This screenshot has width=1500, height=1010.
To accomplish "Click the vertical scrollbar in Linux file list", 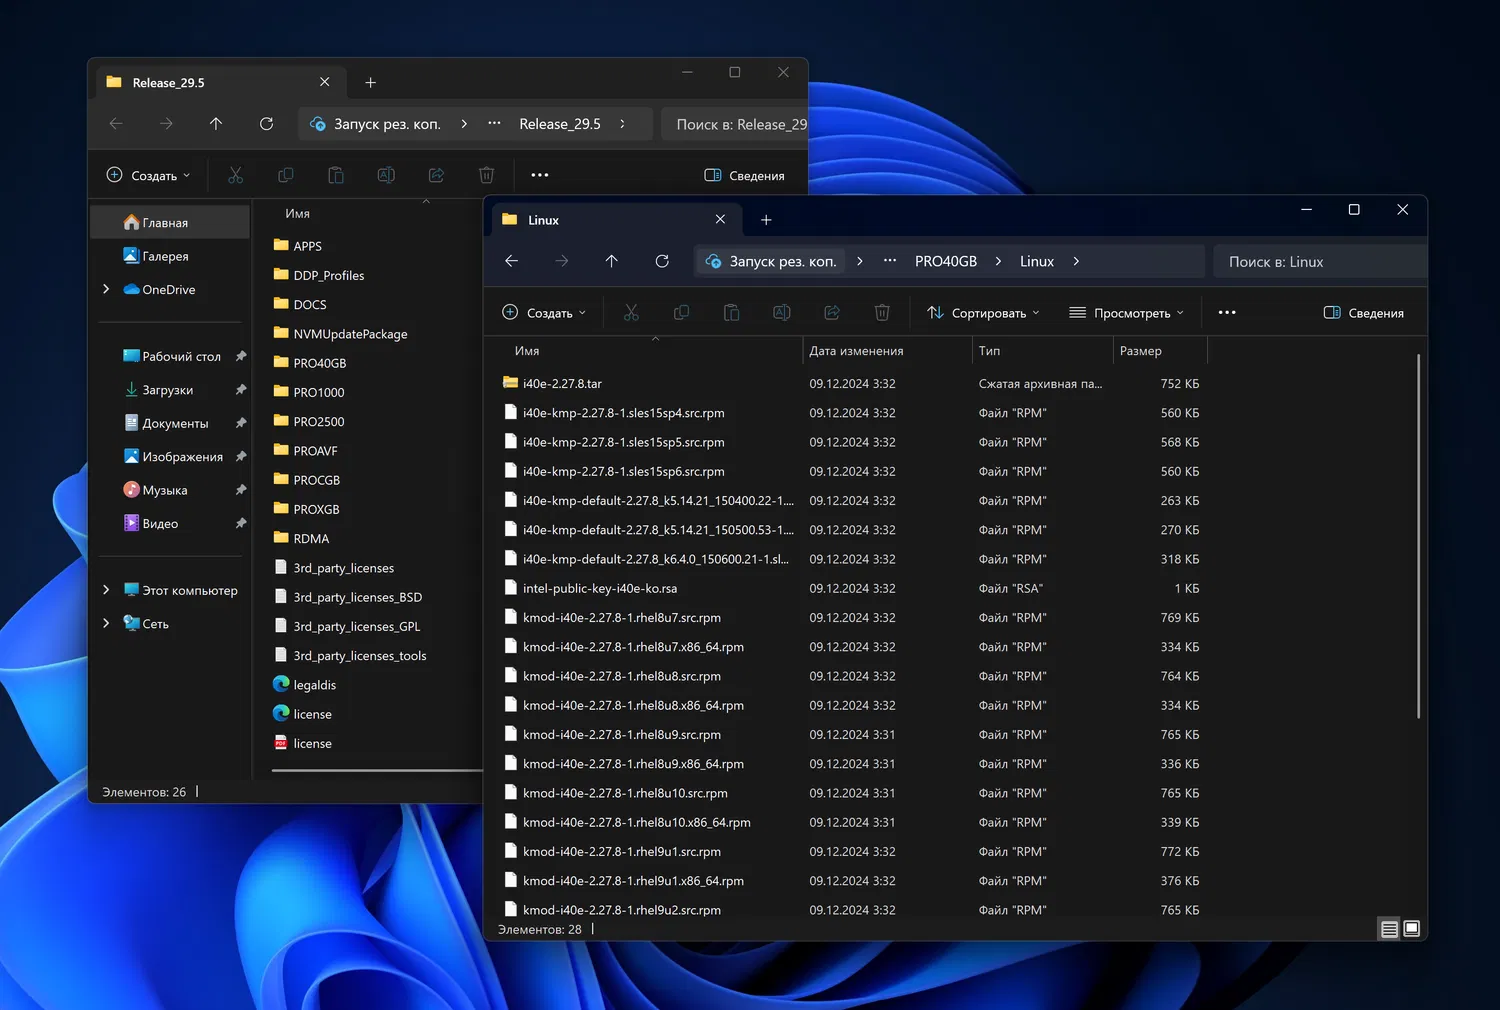I will pos(1418,535).
